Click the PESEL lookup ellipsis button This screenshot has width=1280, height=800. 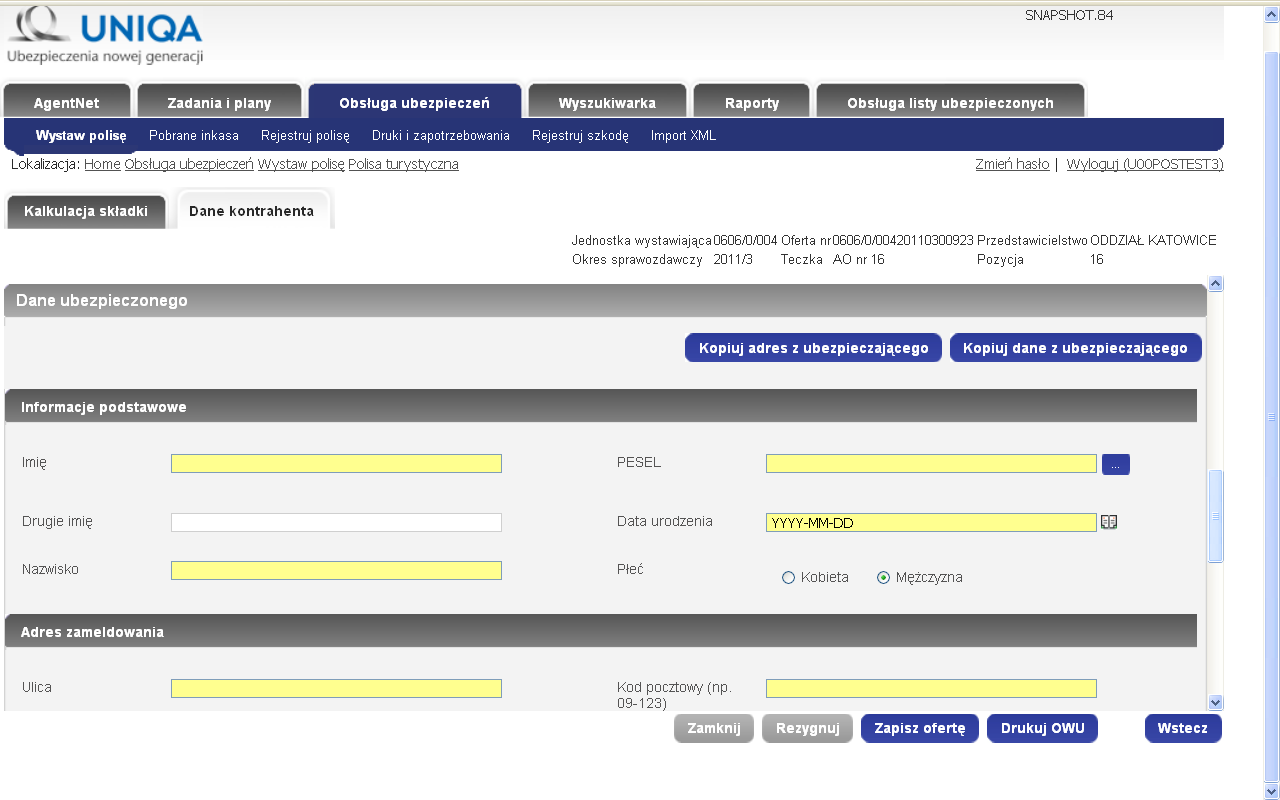point(1116,464)
